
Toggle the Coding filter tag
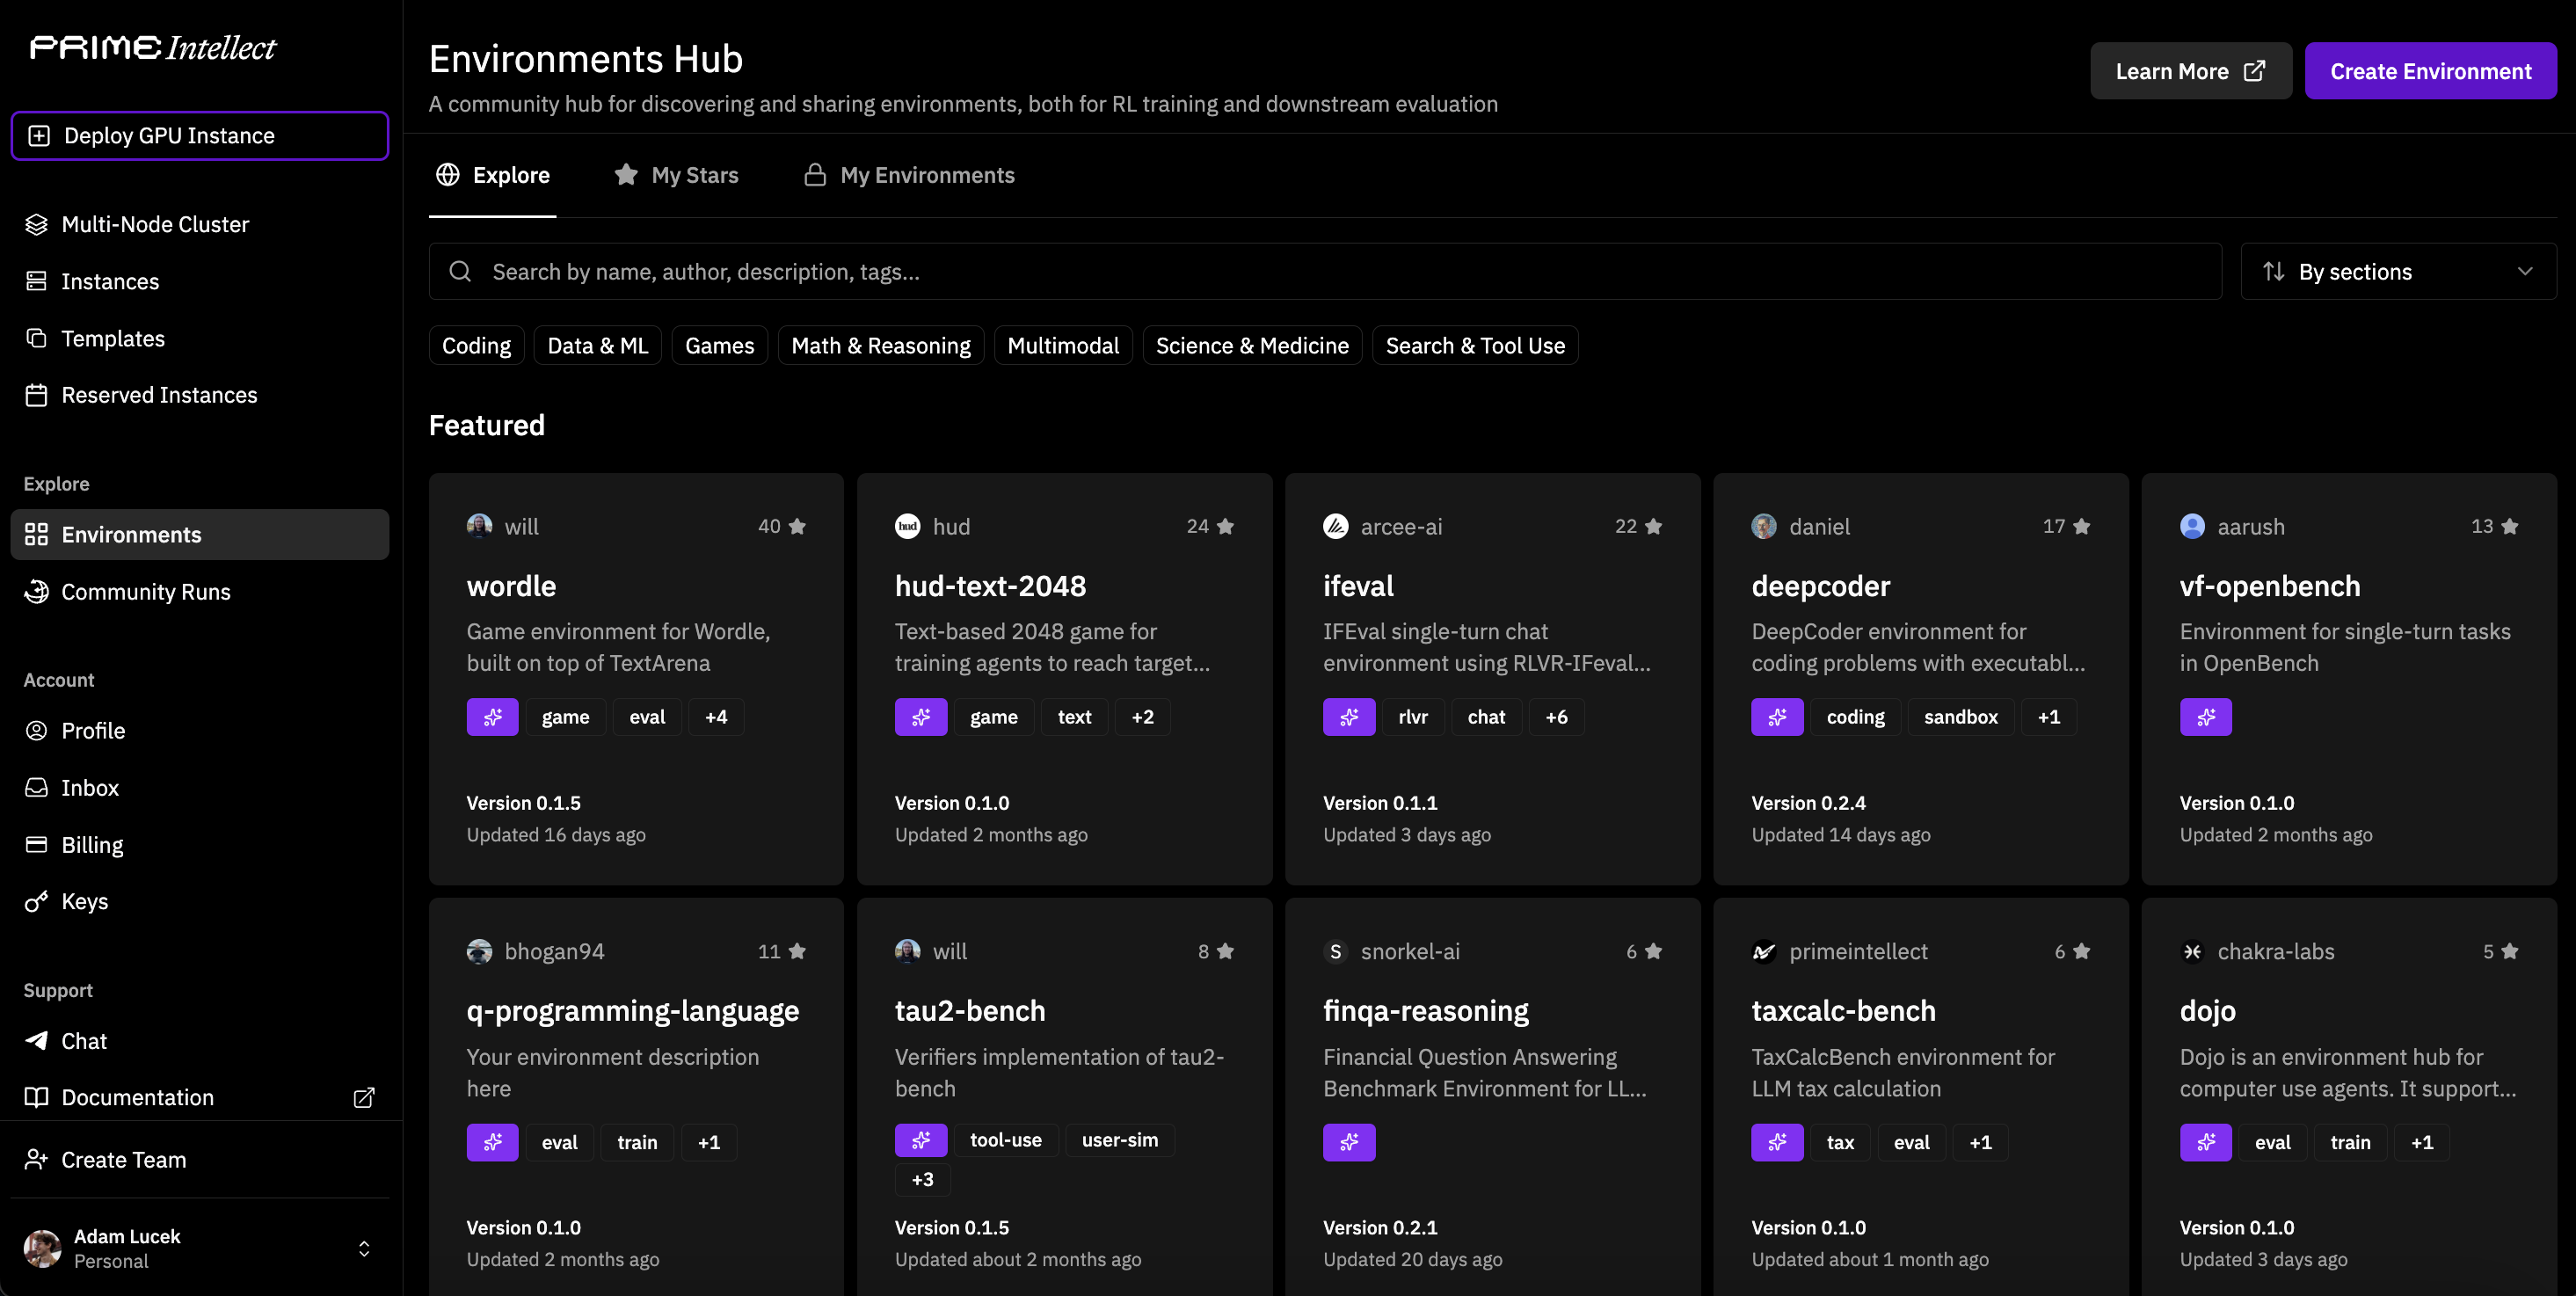pos(476,345)
